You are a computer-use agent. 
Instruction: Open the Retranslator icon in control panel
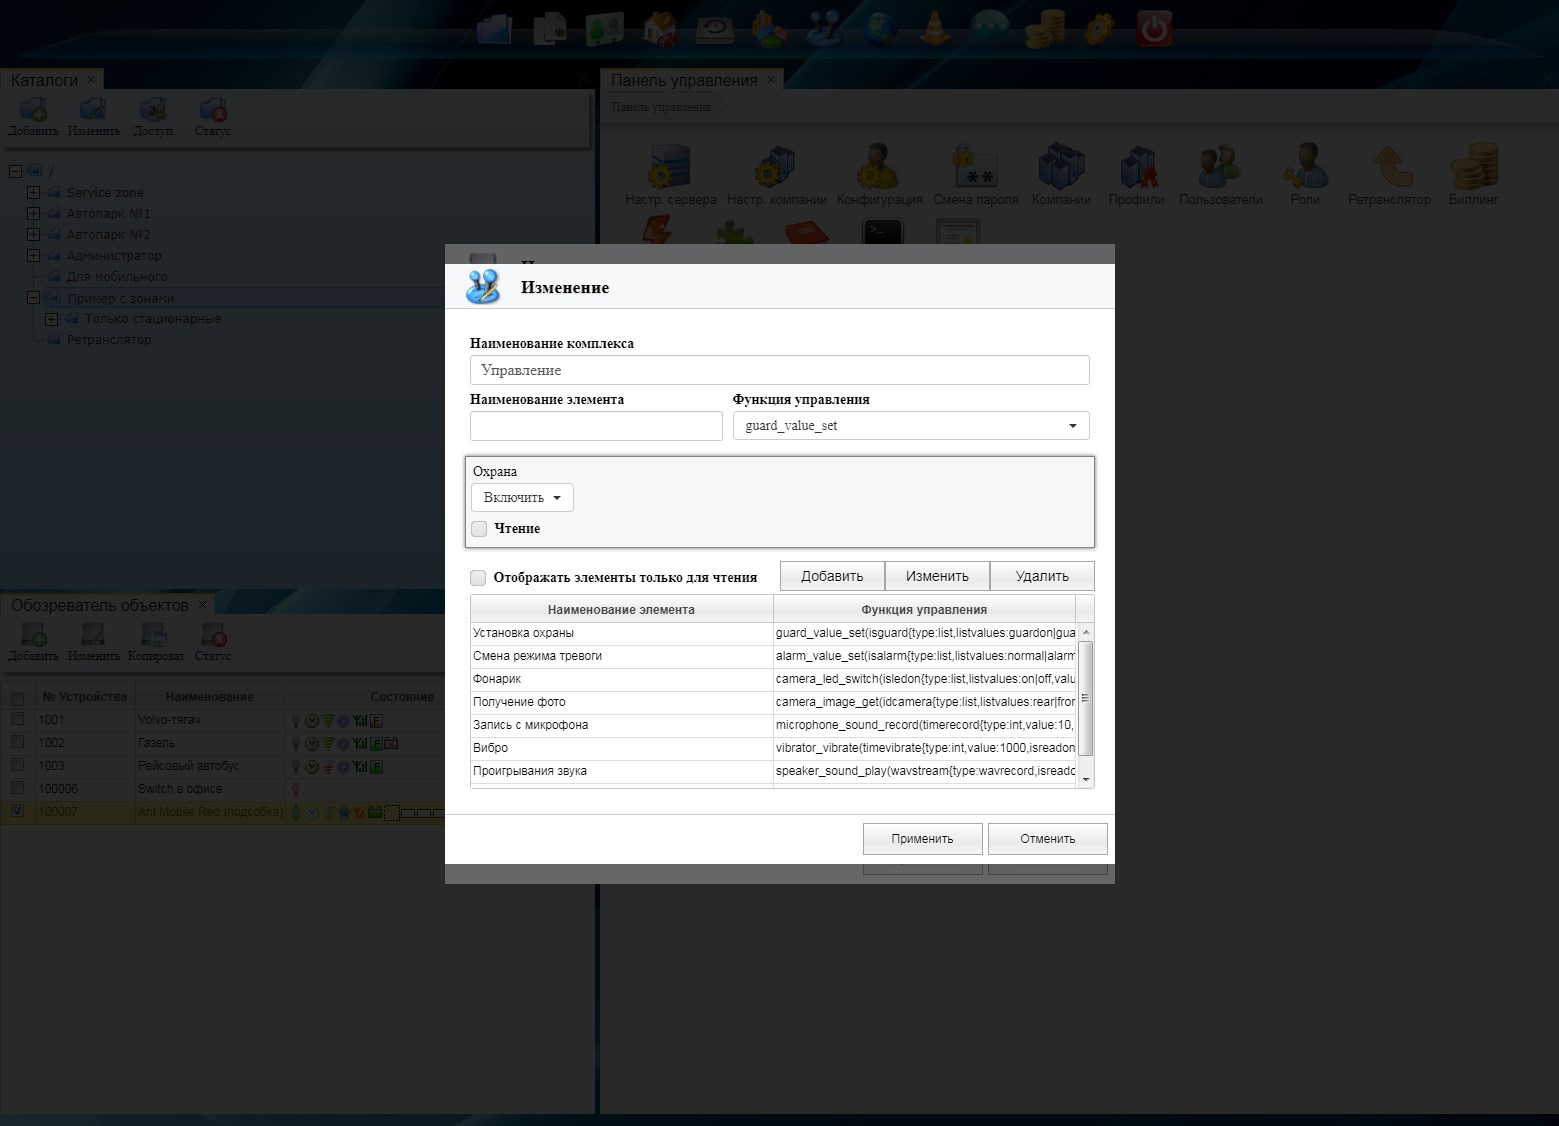coord(1389,168)
